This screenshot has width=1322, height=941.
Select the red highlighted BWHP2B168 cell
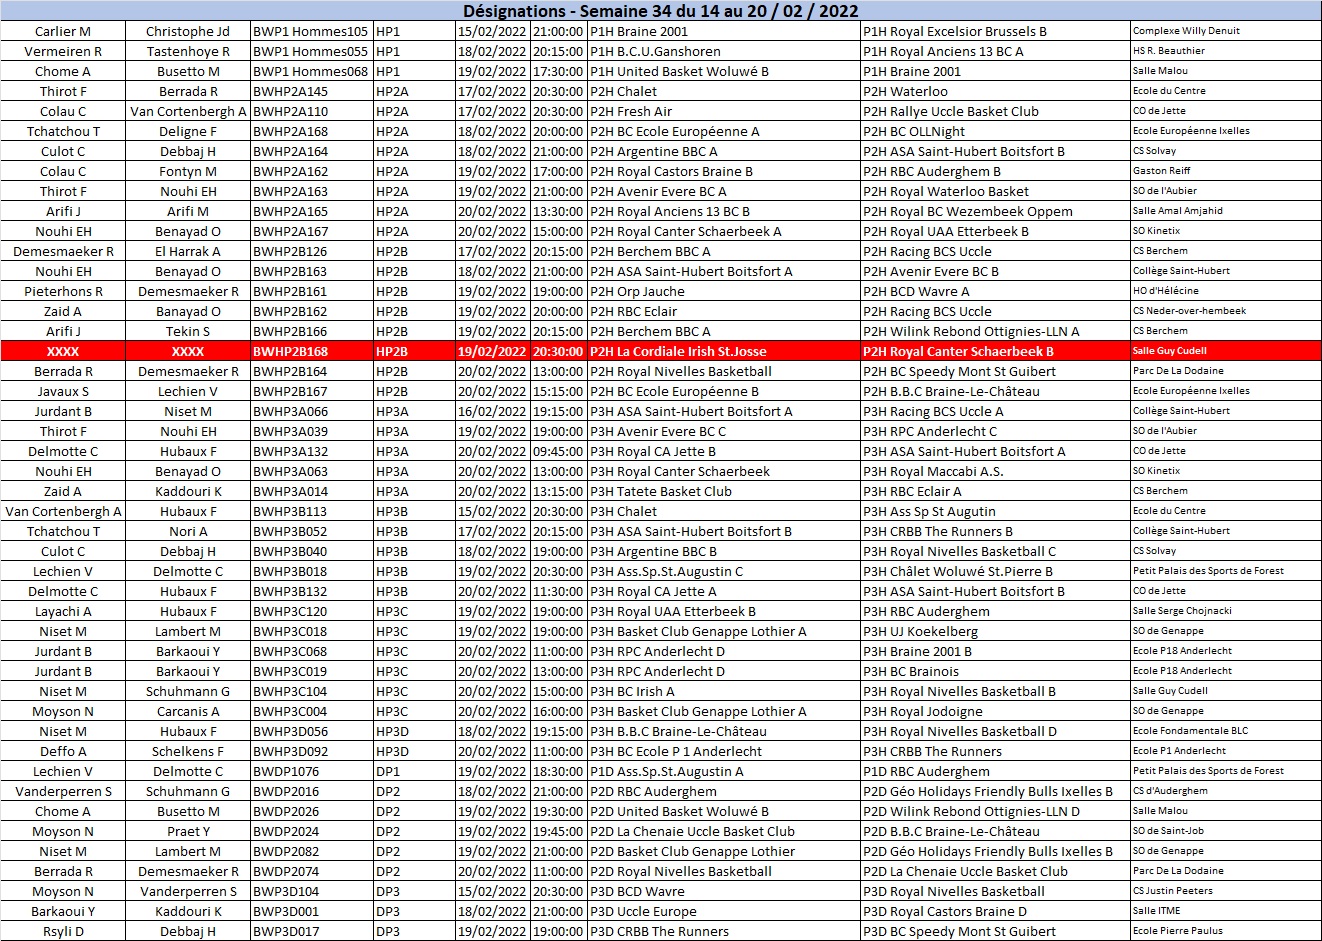pyautogui.click(x=290, y=351)
